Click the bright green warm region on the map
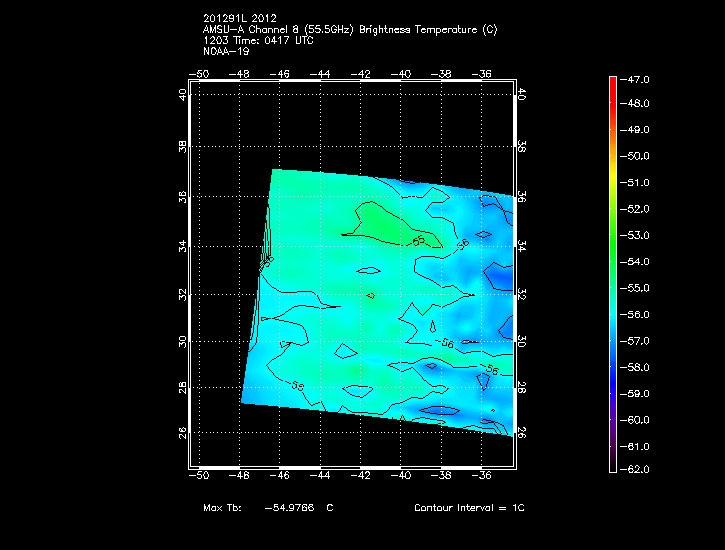Screen dimensions: 725x550 (x=385, y=222)
